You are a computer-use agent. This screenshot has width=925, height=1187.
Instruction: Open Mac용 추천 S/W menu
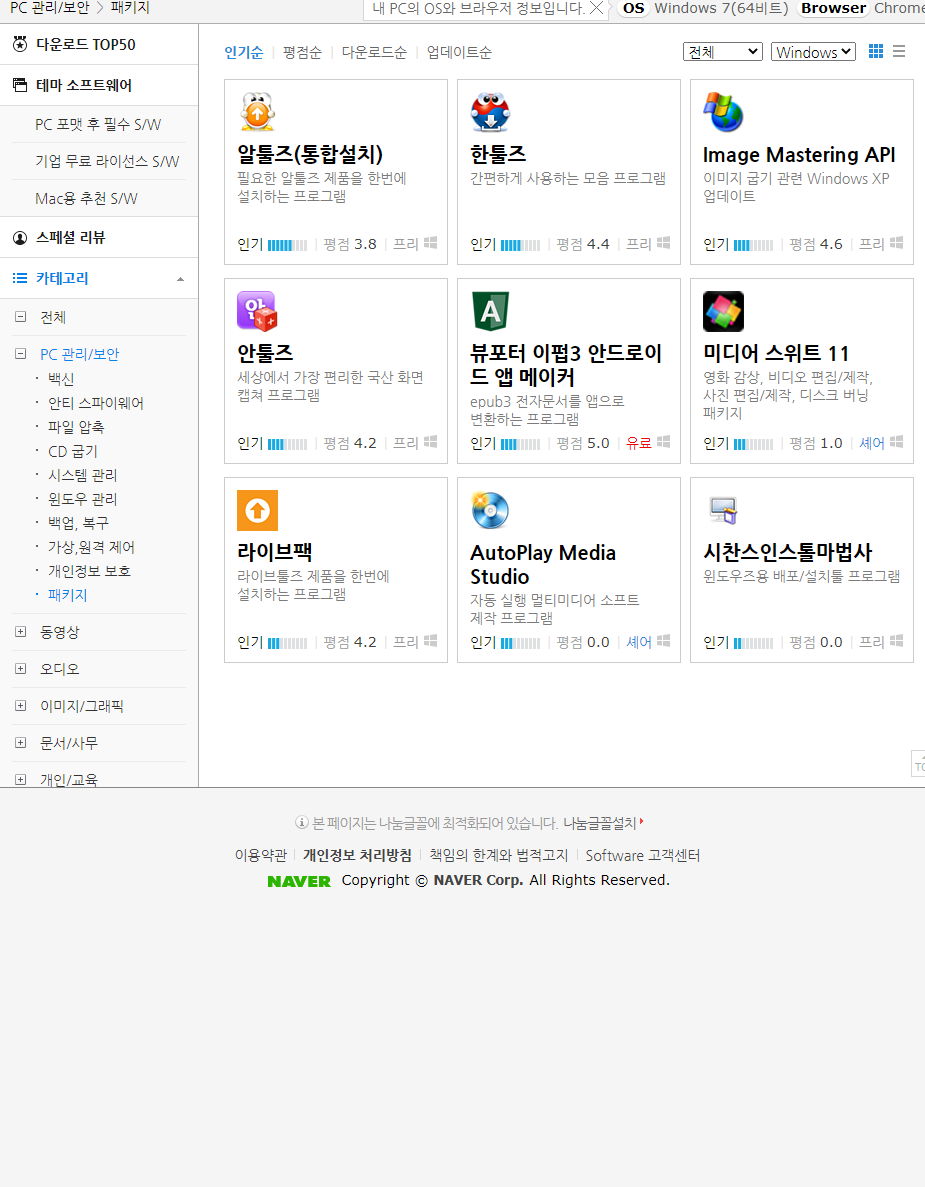(x=86, y=198)
